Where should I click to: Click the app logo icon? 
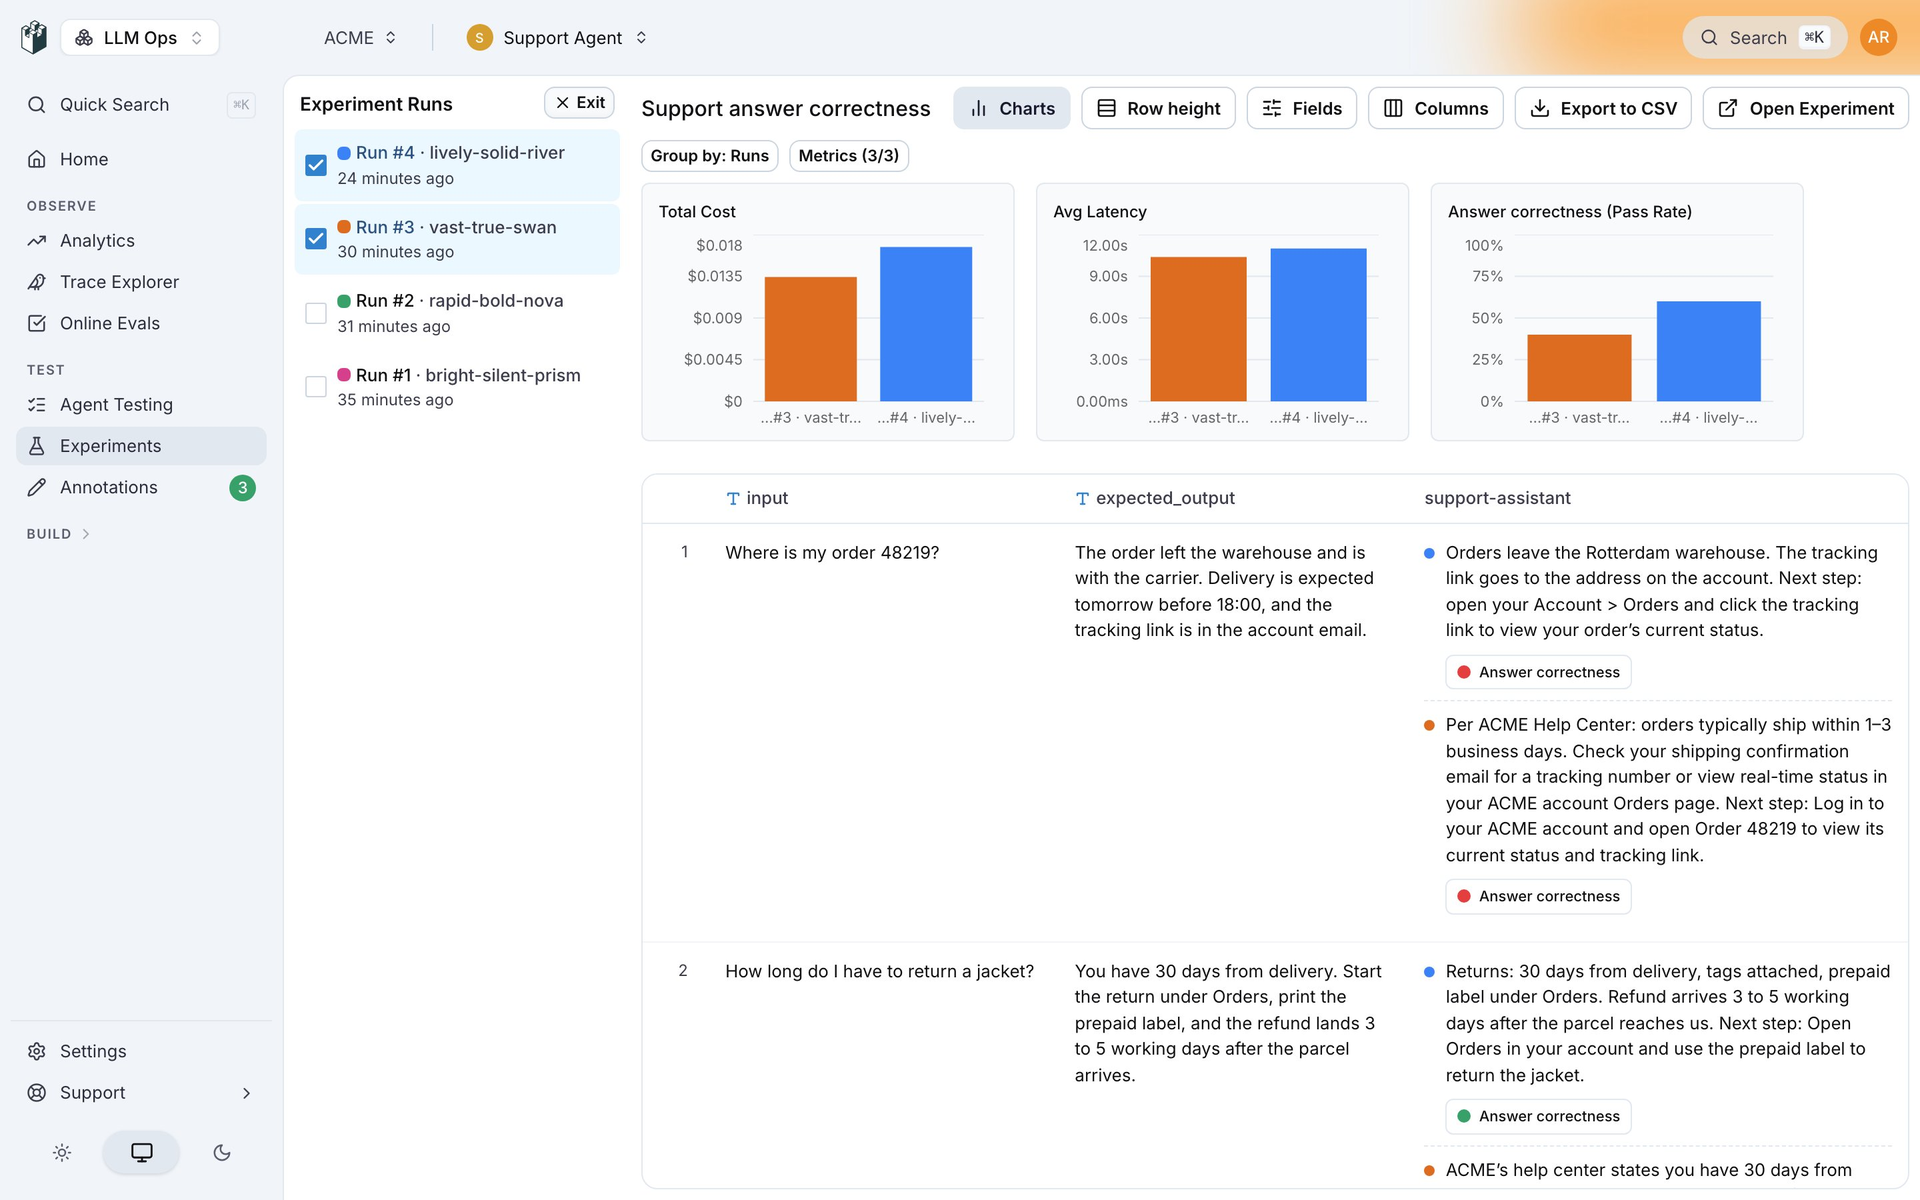(x=34, y=37)
